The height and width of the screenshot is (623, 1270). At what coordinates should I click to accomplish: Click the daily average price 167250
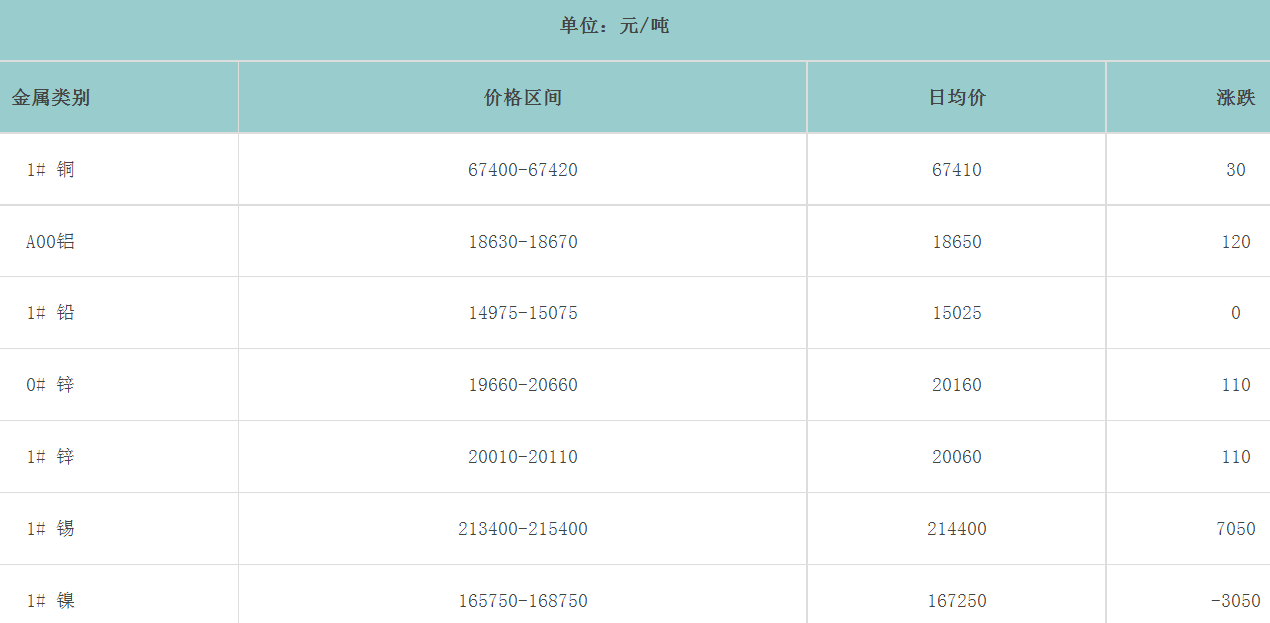point(956,601)
